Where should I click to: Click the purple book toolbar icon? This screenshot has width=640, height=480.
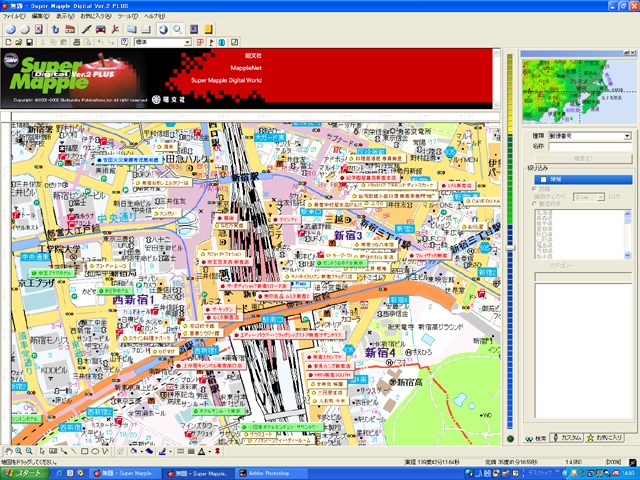tap(194, 29)
